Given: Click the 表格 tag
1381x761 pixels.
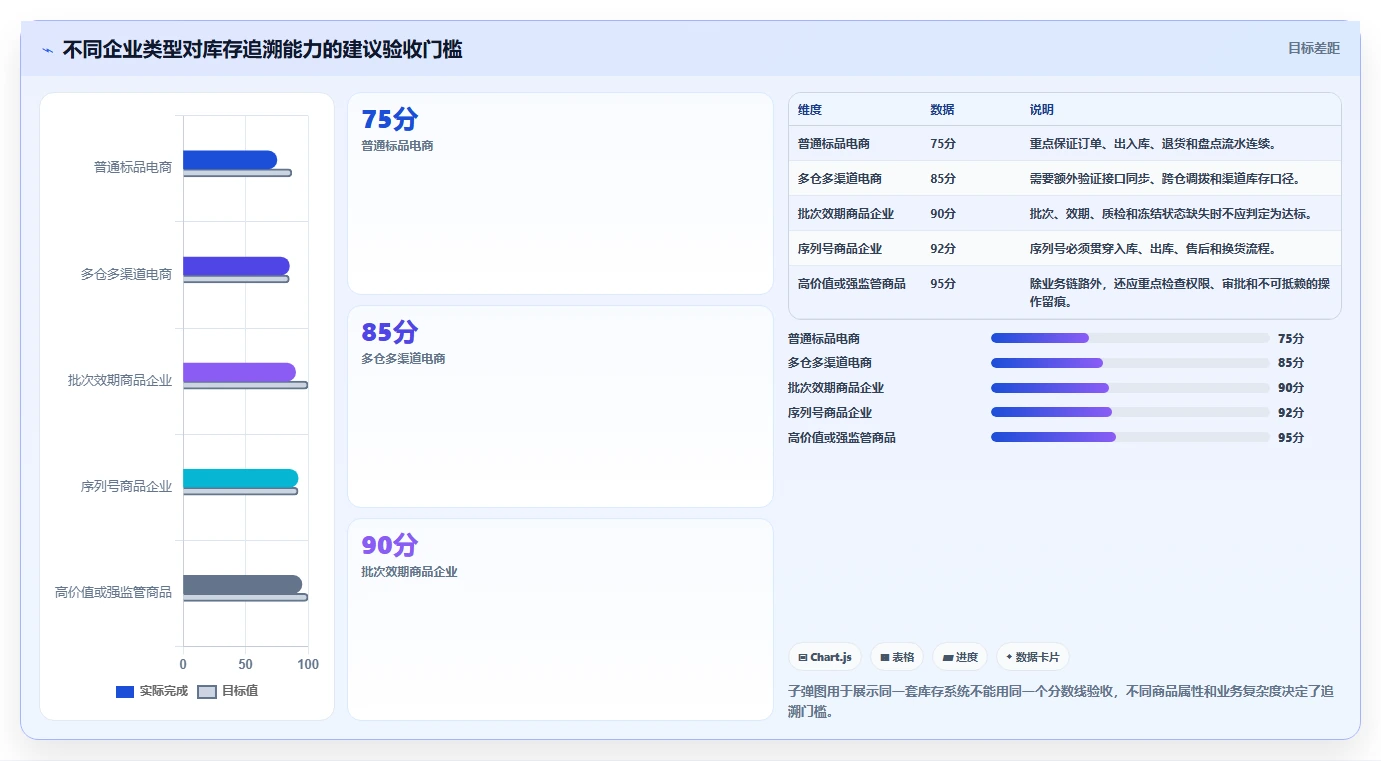Looking at the screenshot, I should (897, 657).
